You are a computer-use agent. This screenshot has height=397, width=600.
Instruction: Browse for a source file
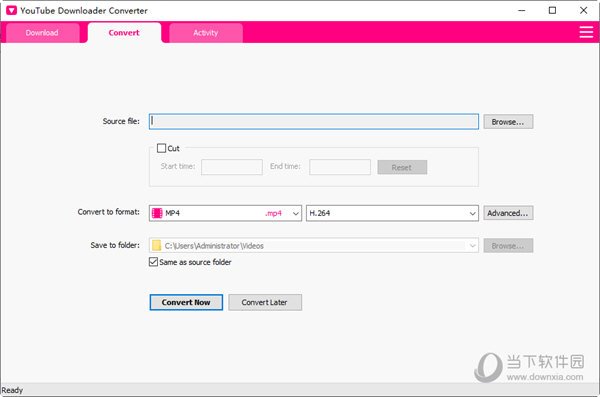tap(508, 122)
